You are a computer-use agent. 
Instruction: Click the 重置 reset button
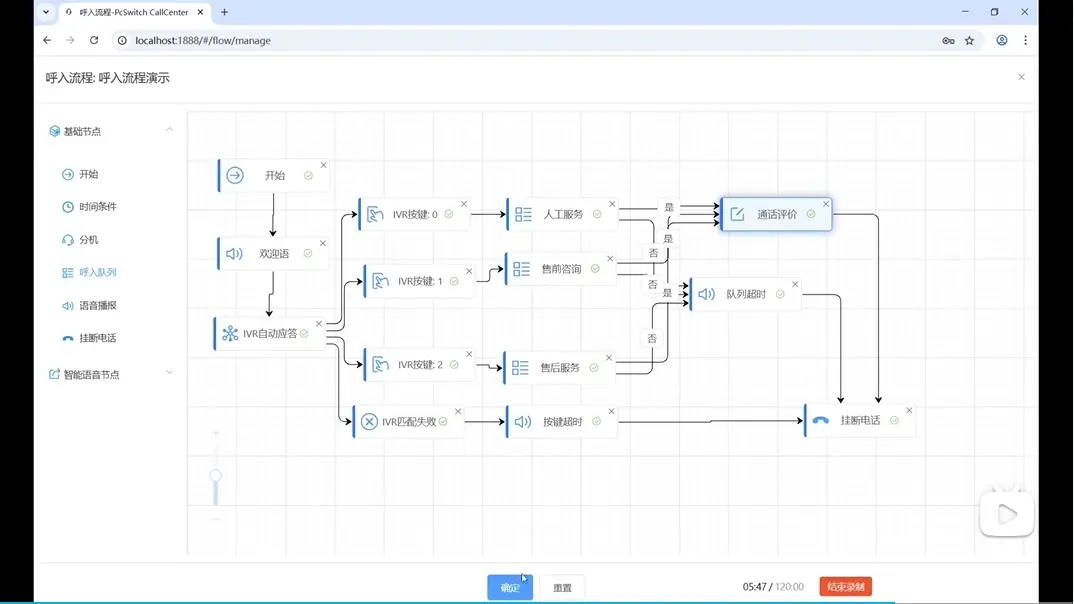(562, 588)
